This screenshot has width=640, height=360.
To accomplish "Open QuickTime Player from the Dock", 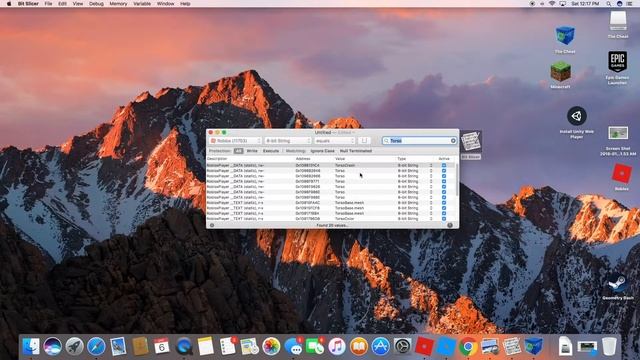I will (x=184, y=346).
